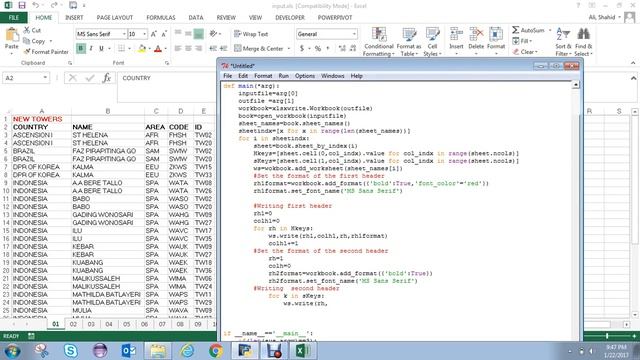Open Format as Table gallery
The height and width of the screenshot is (360, 640).
coord(409,42)
